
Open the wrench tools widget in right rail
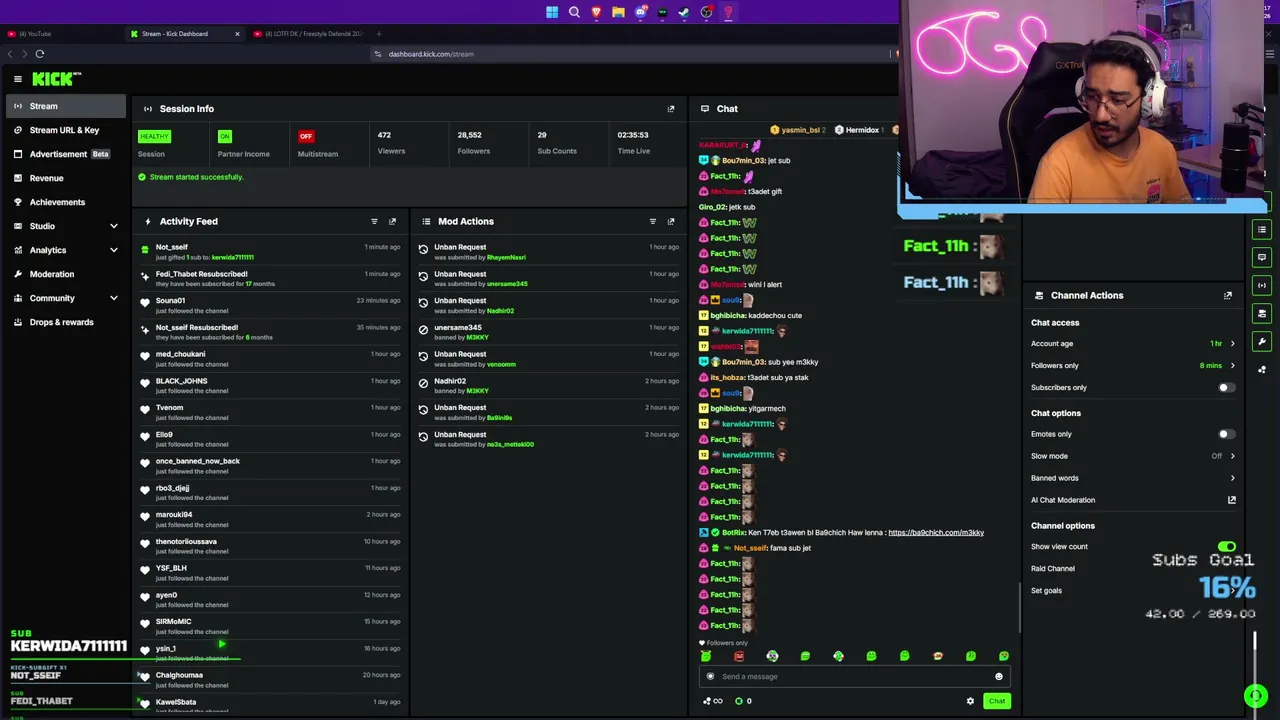click(x=1262, y=342)
